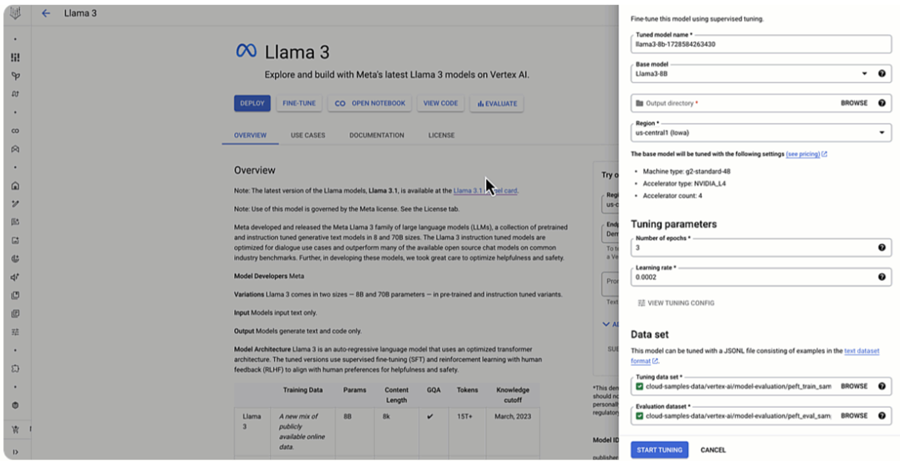
Task: Click the Fine-Tune button
Action: (x=299, y=103)
